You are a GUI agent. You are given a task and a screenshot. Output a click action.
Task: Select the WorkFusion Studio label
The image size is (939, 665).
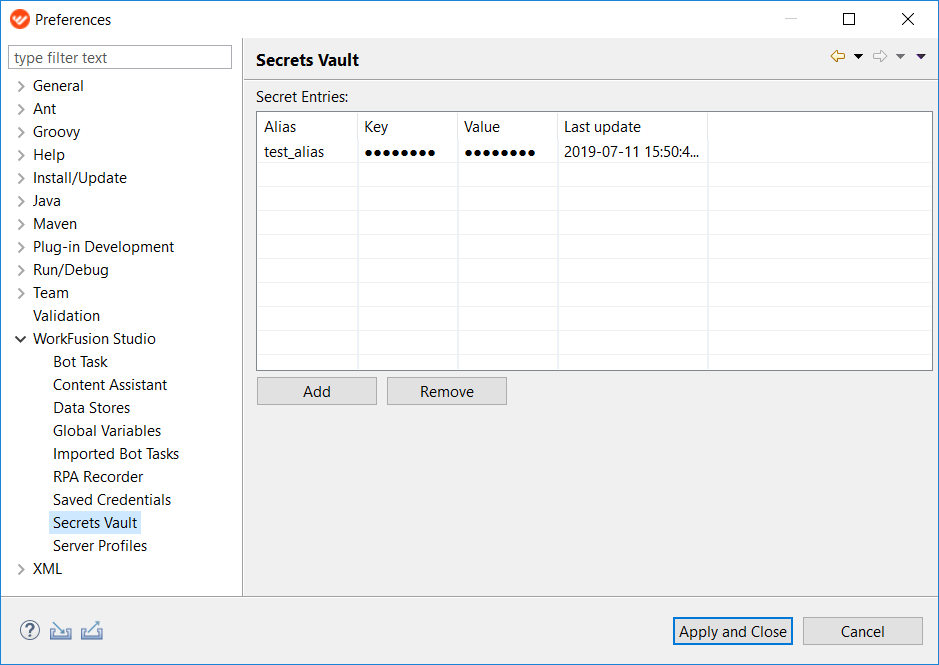(x=95, y=339)
